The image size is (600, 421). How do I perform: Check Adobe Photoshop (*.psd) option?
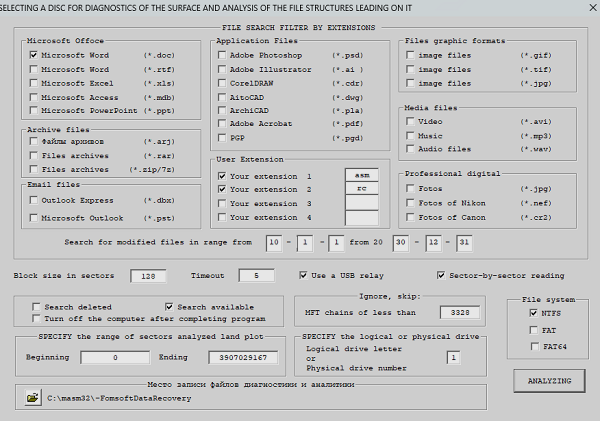click(x=222, y=55)
